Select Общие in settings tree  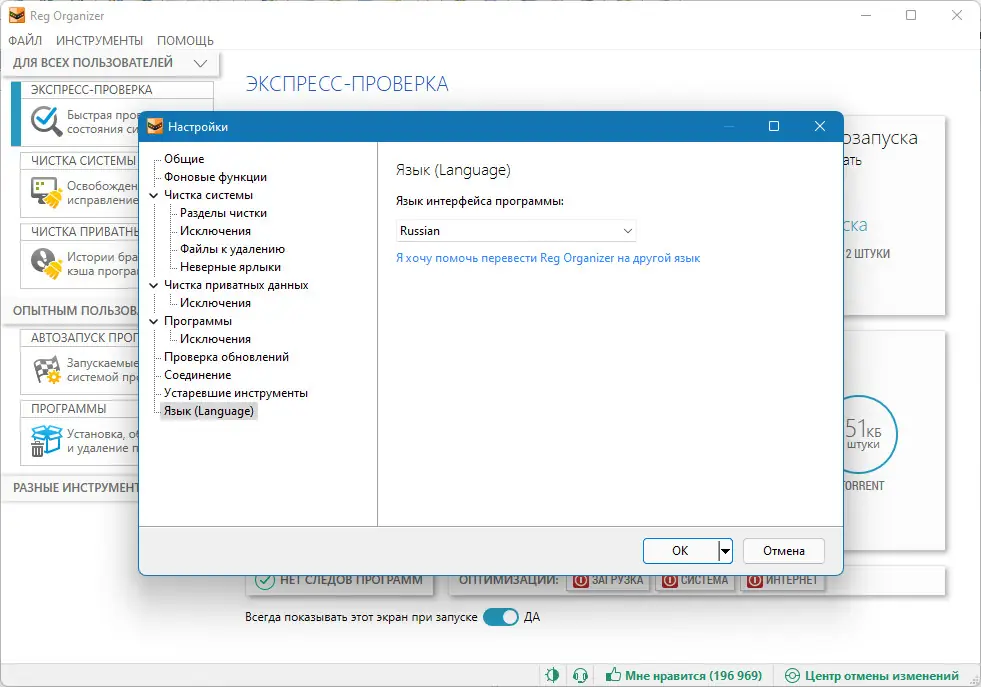click(184, 159)
